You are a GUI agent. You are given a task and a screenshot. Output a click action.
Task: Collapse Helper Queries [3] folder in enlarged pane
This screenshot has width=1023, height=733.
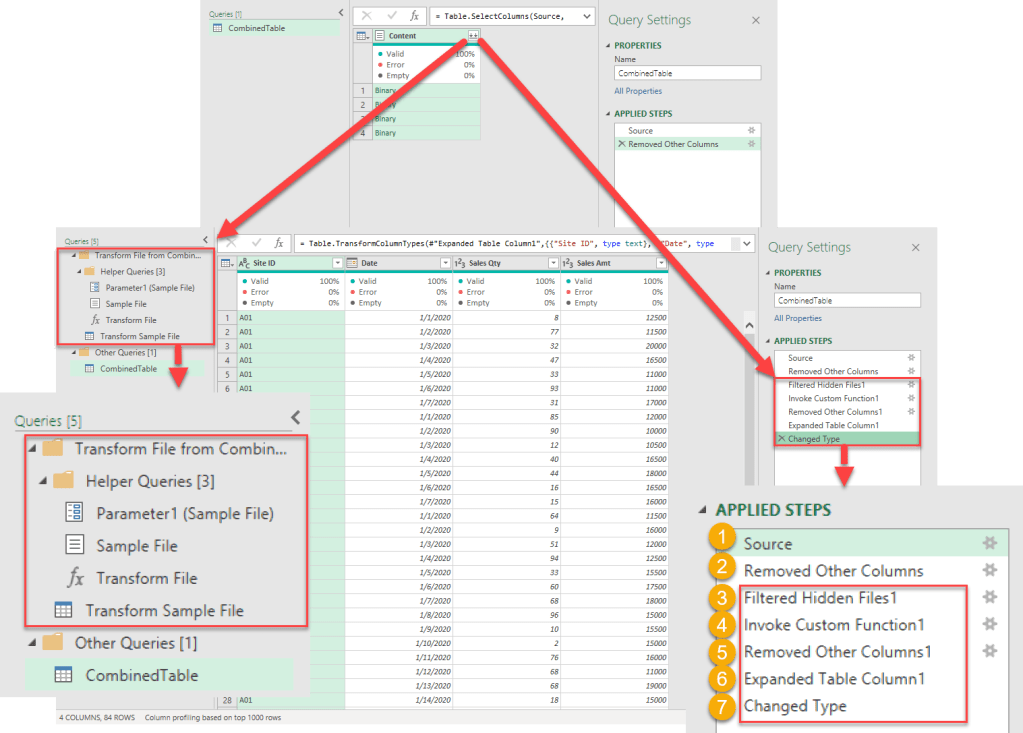(42, 481)
